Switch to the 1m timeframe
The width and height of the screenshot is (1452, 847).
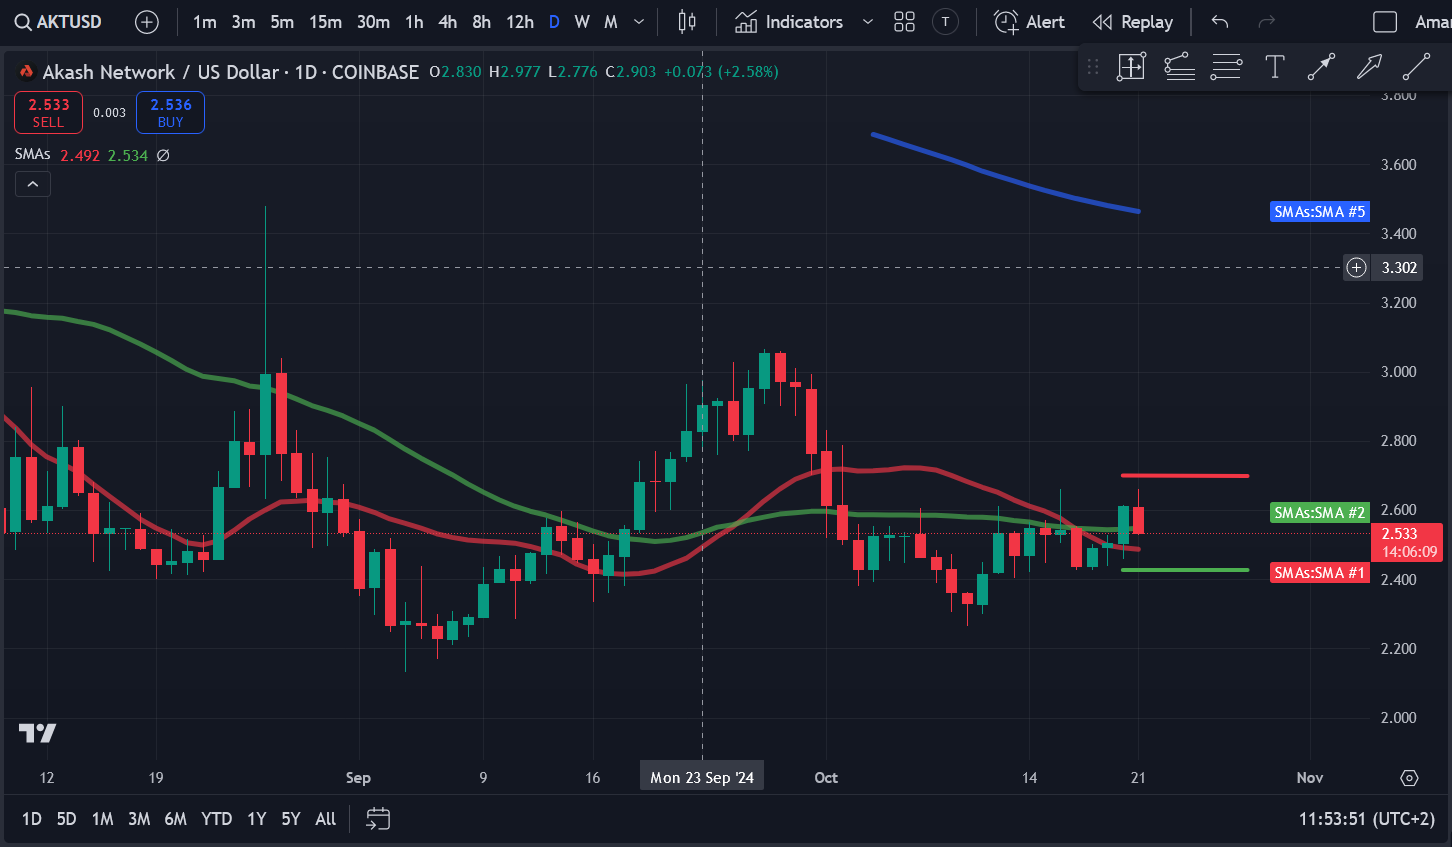click(x=205, y=22)
